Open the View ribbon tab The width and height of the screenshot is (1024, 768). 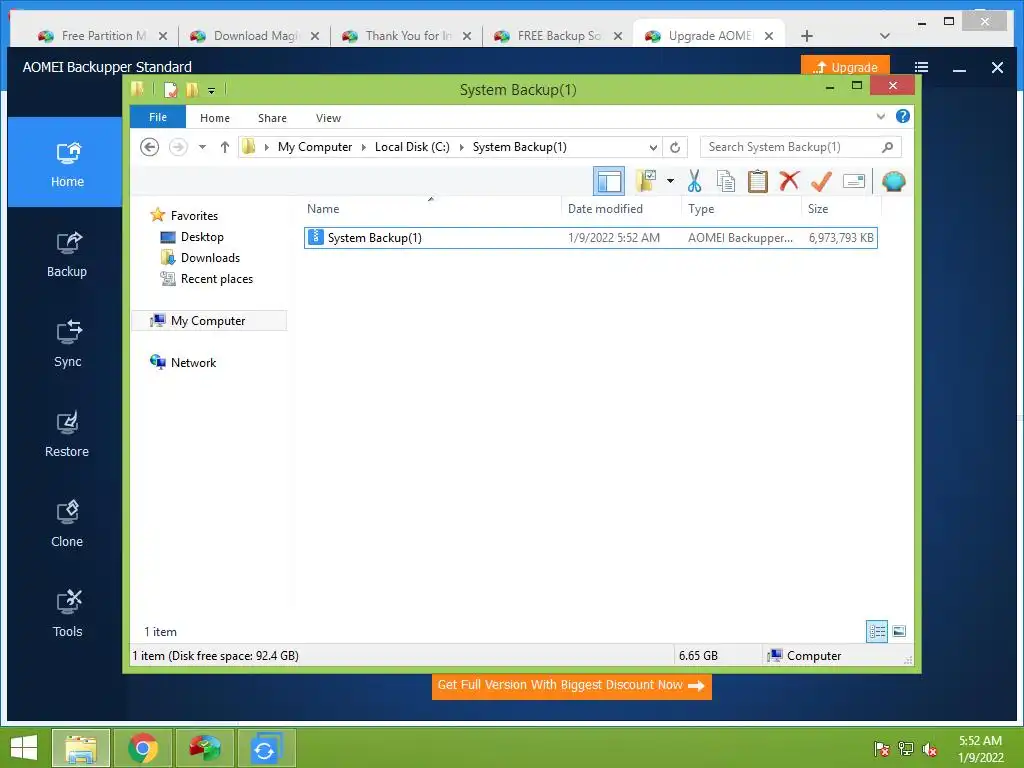click(x=328, y=118)
